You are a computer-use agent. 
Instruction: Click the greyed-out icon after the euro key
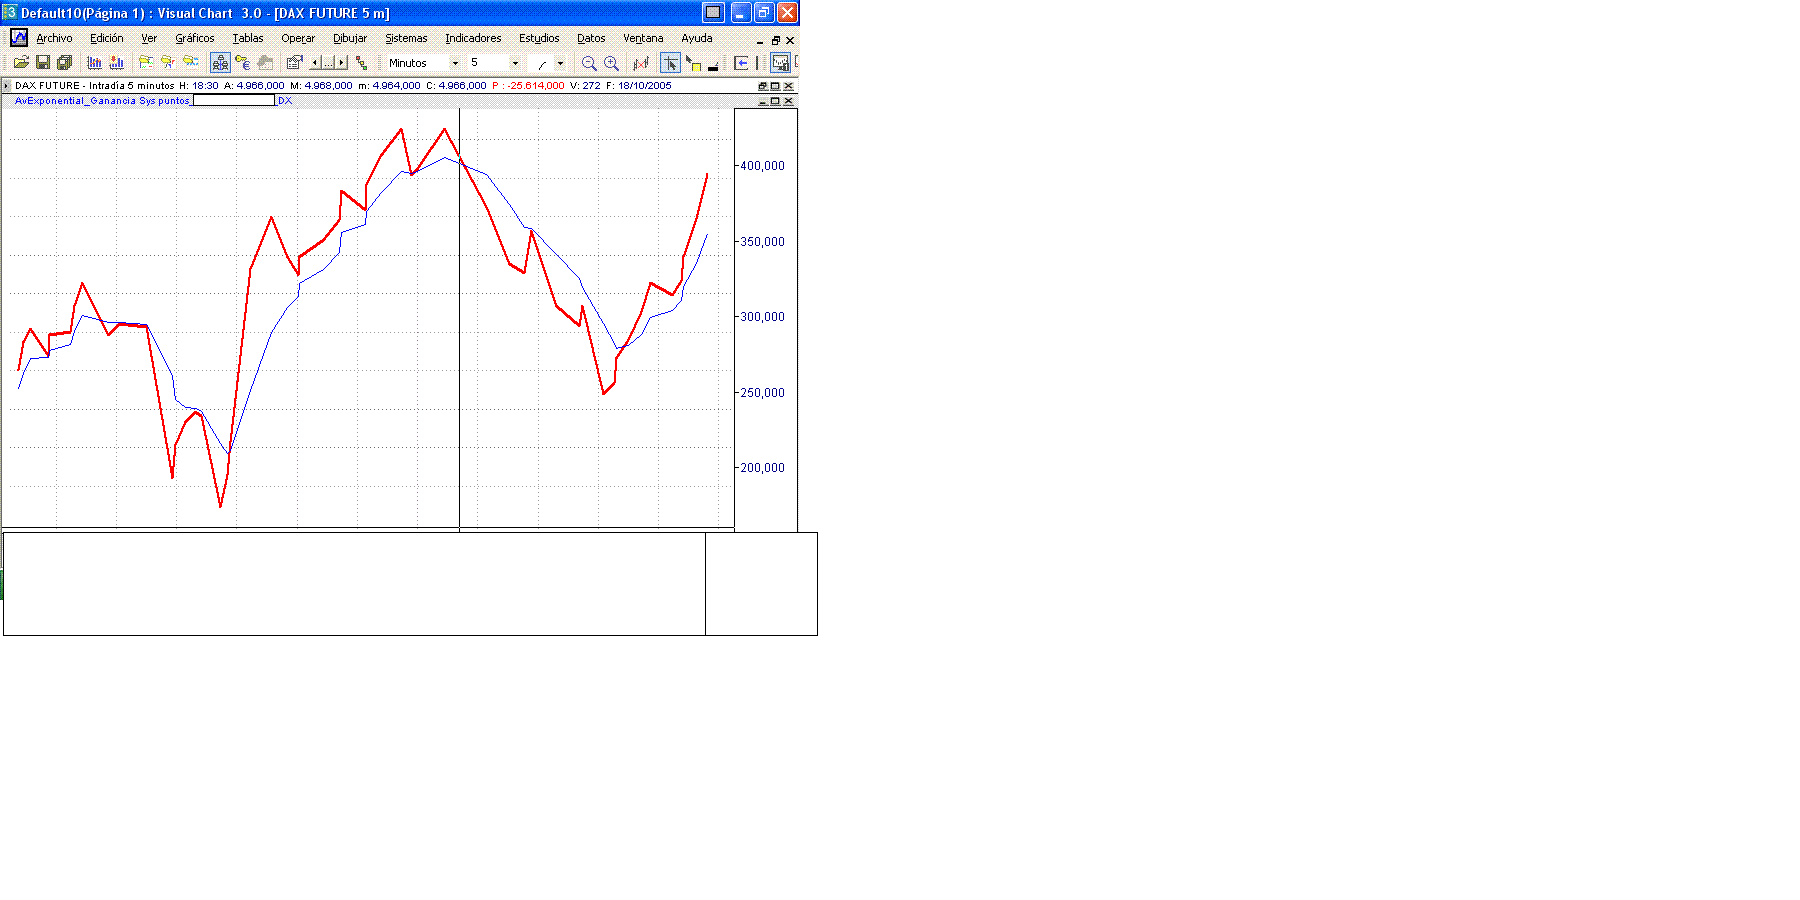tap(265, 62)
